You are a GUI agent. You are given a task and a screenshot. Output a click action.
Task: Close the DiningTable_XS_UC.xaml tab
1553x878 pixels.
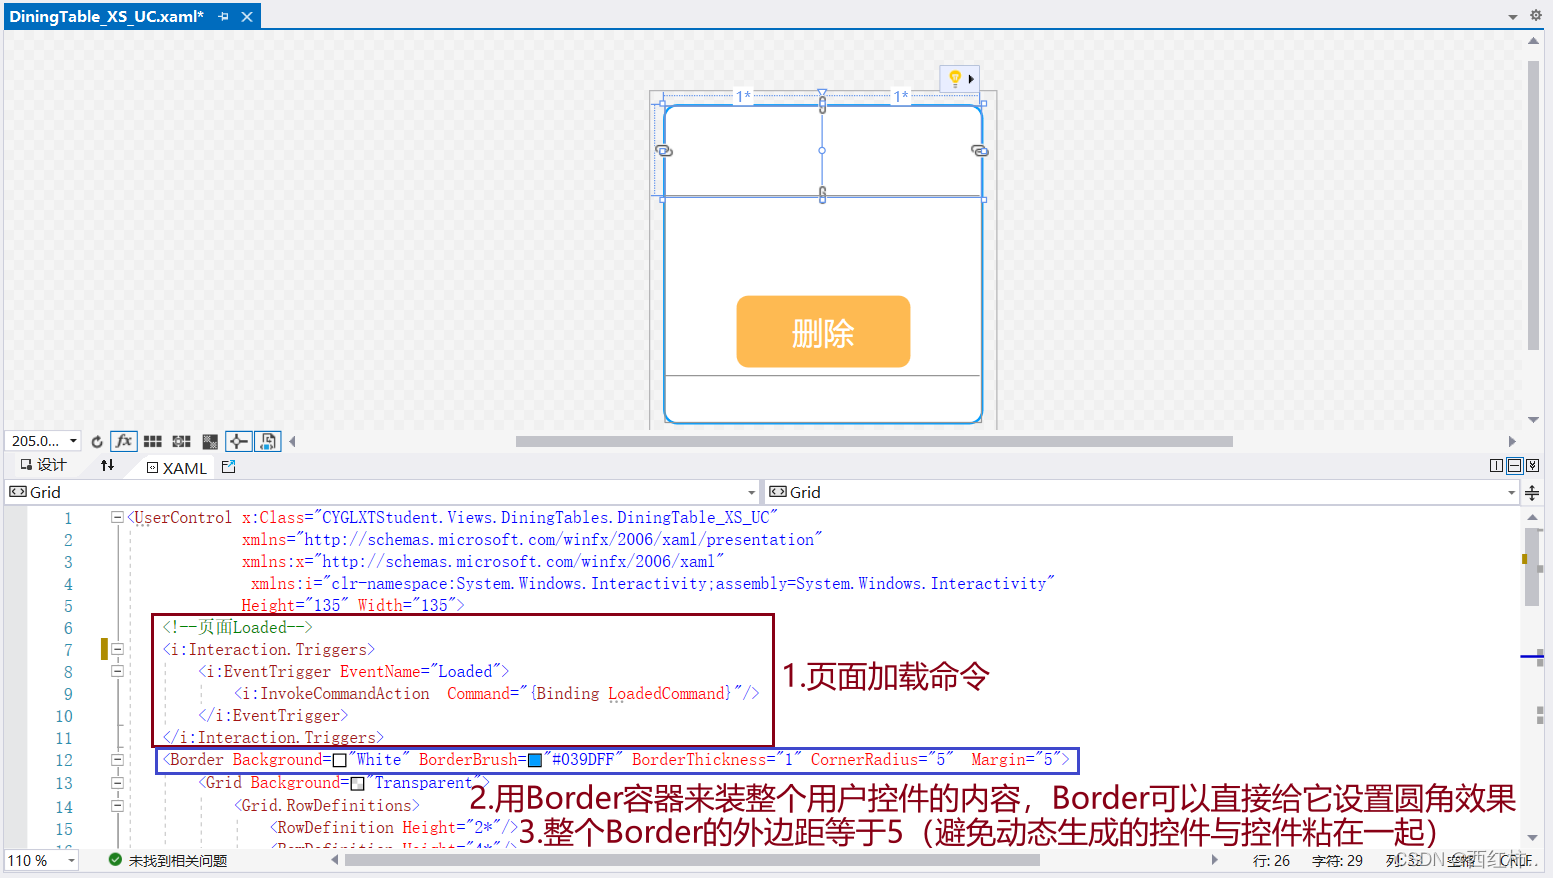[x=247, y=17]
